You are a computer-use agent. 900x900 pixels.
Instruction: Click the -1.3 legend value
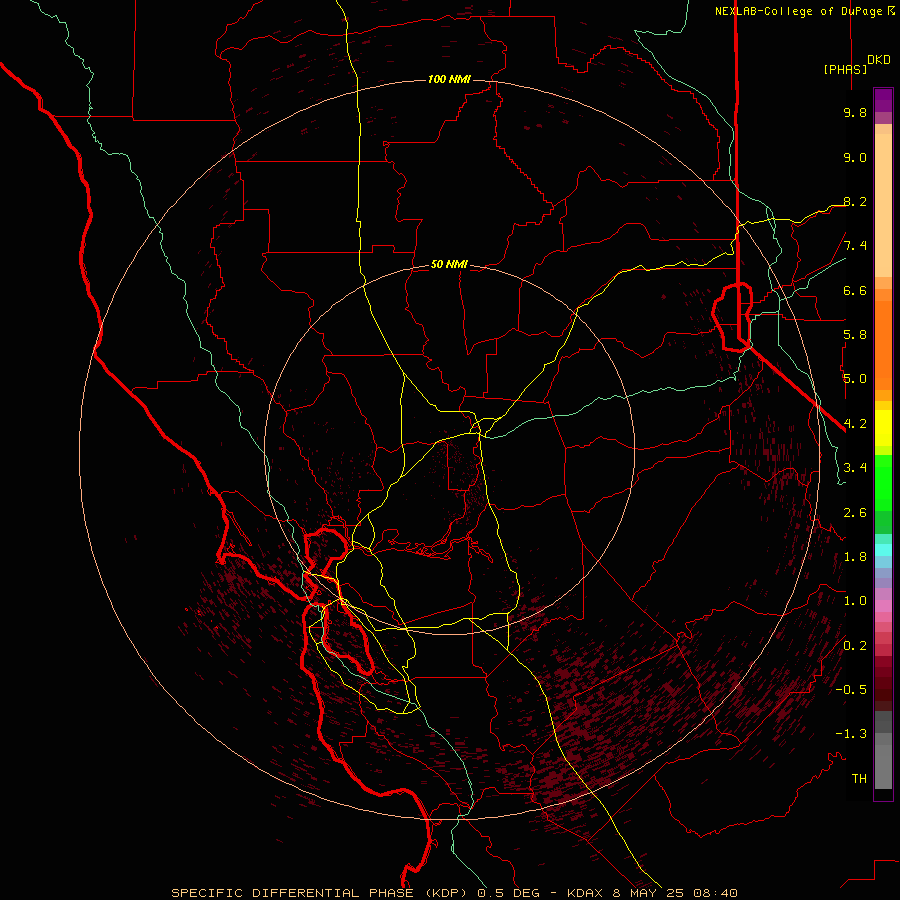(851, 734)
